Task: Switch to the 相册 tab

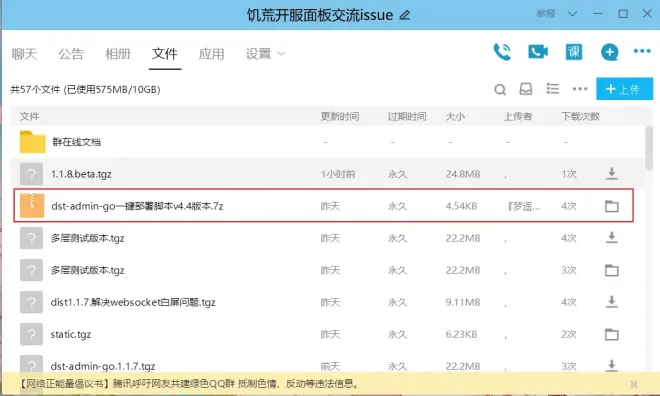Action: pyautogui.click(x=118, y=54)
